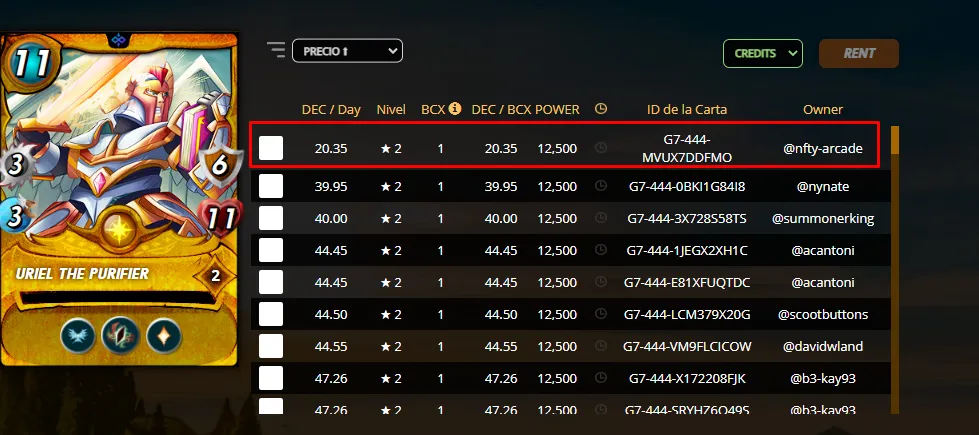Open the CREDITS currency dropdown
The height and width of the screenshot is (435, 979).
tap(763, 54)
